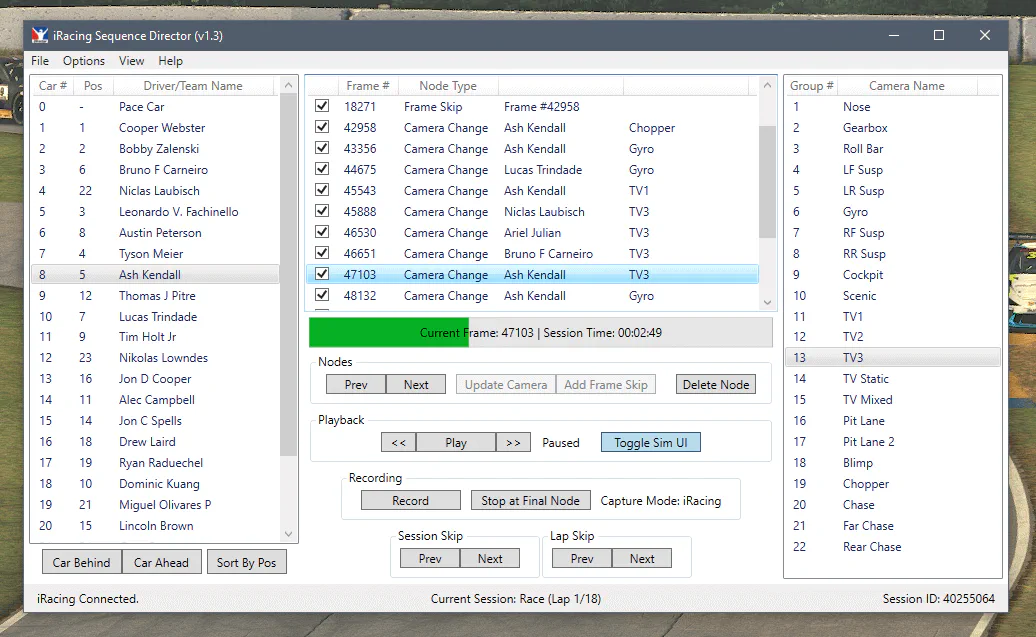Select driver Lincoln Brown

tap(155, 525)
